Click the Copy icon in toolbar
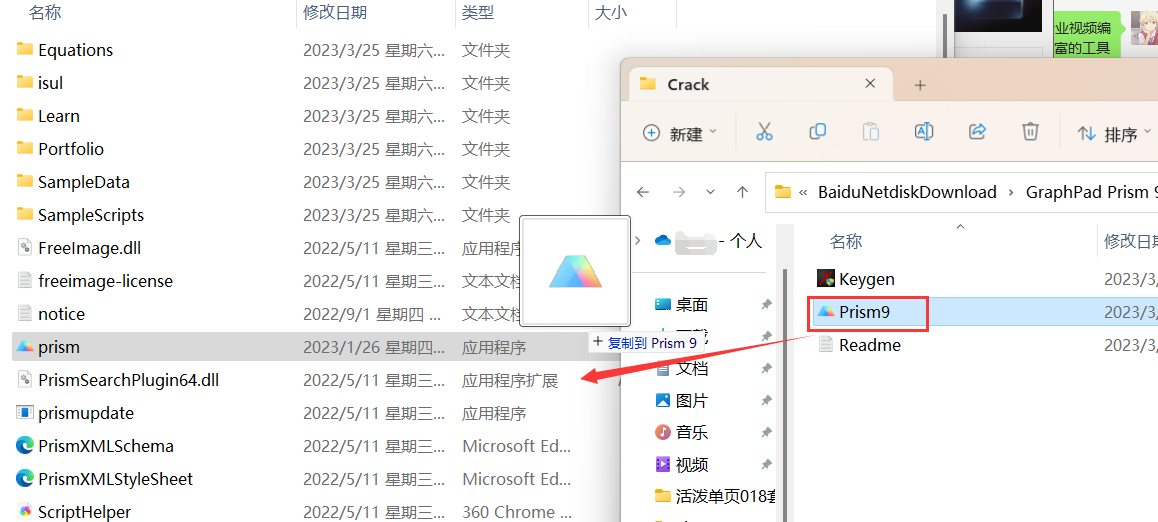1158x522 pixels. pos(818,132)
